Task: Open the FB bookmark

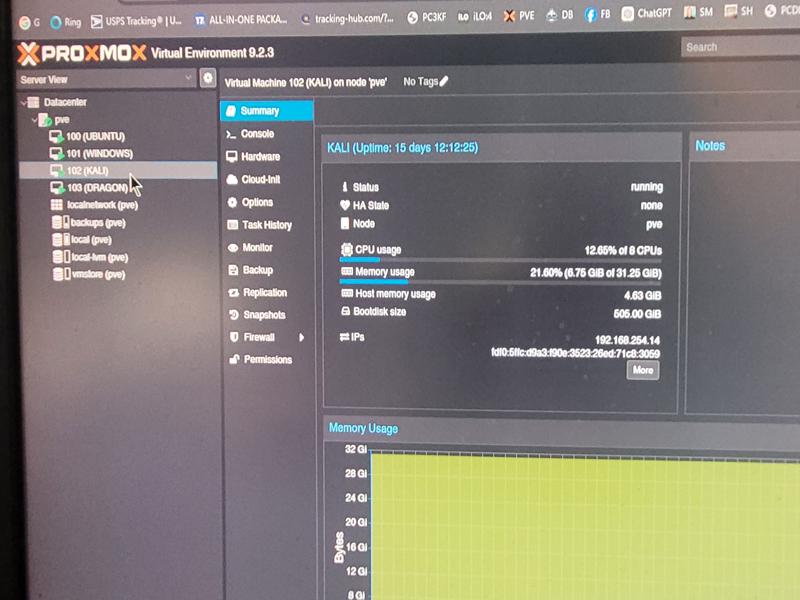Action: click(x=597, y=14)
